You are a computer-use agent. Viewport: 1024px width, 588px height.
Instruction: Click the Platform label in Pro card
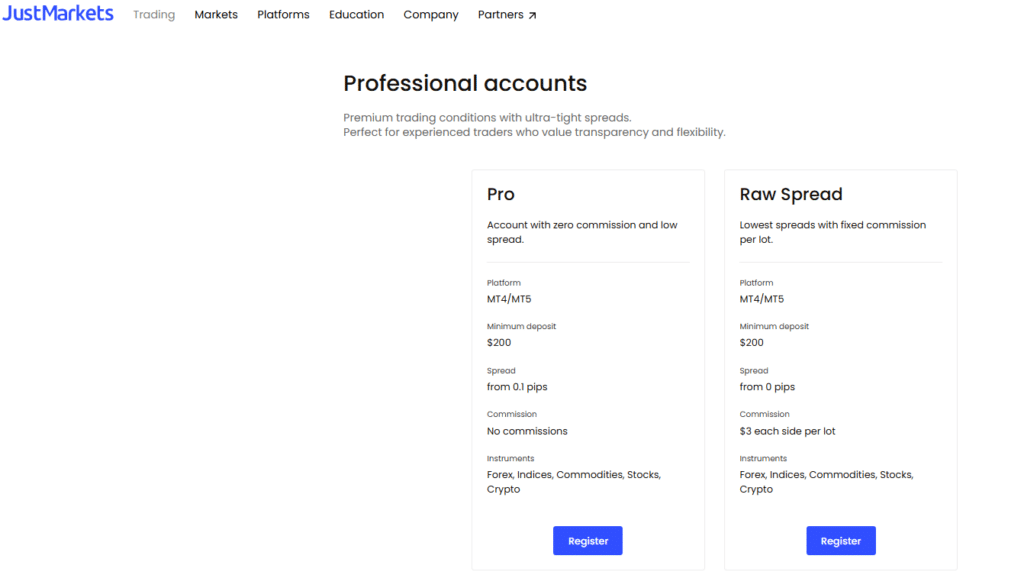[504, 283]
